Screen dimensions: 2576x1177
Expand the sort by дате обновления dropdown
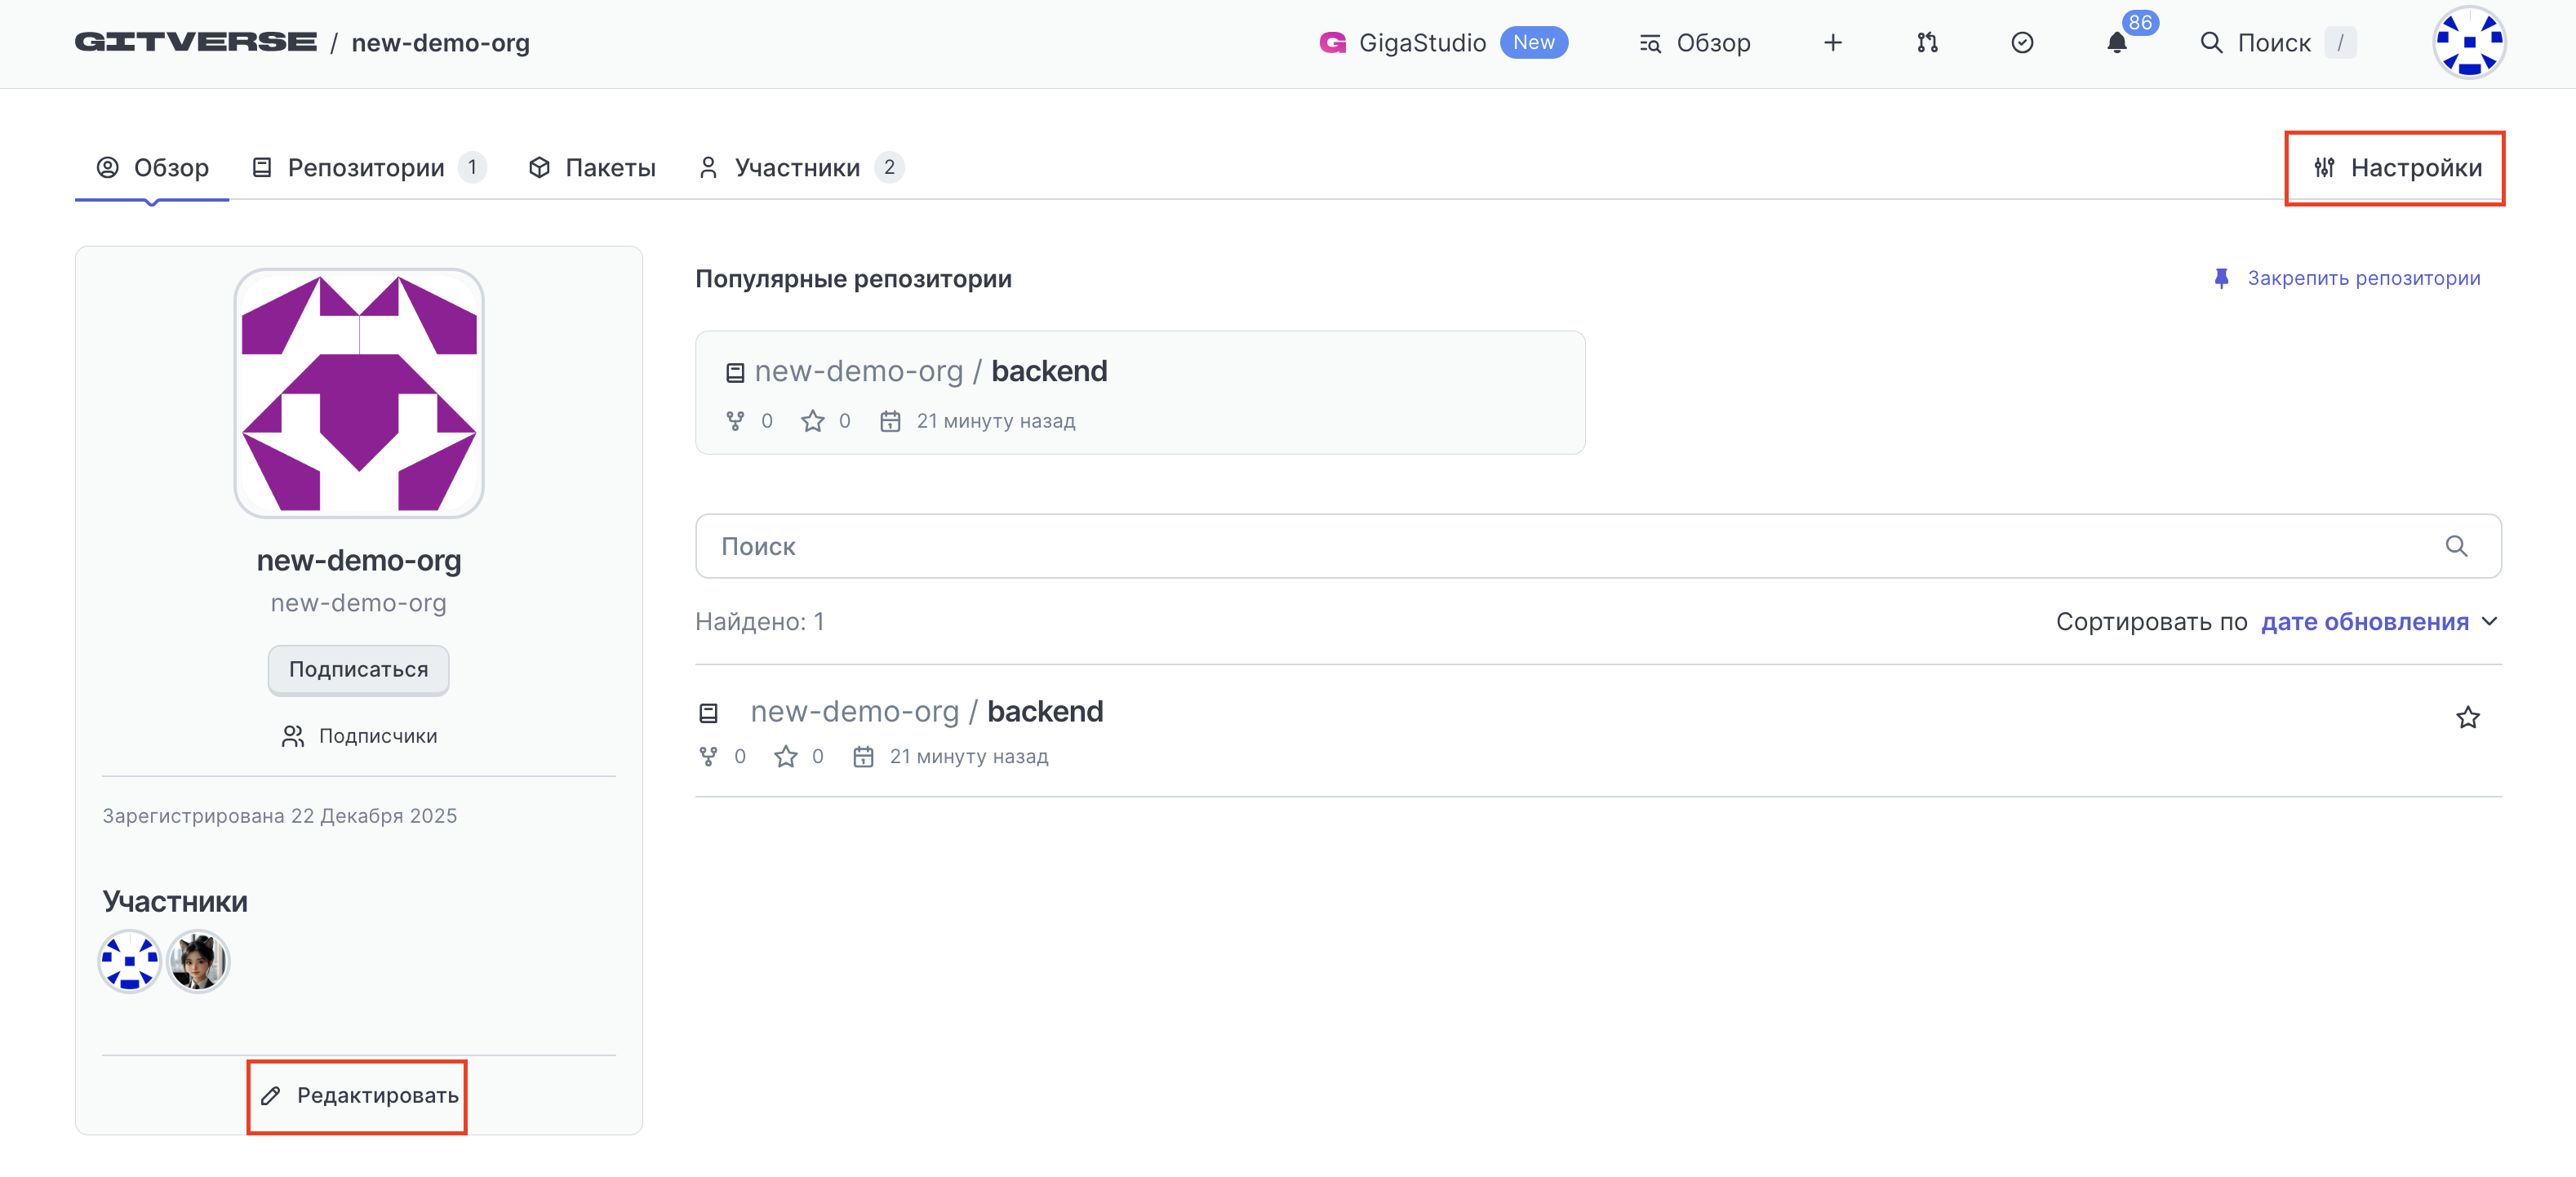[2378, 622]
